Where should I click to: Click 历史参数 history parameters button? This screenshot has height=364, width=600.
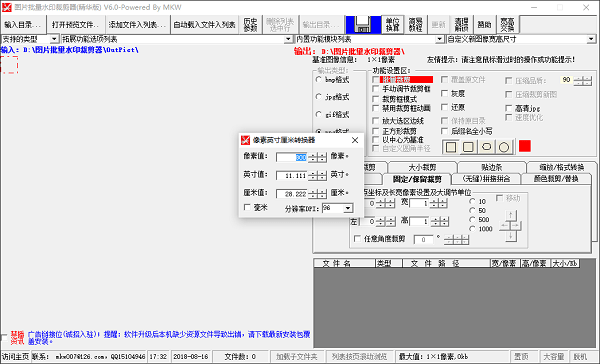250,25
